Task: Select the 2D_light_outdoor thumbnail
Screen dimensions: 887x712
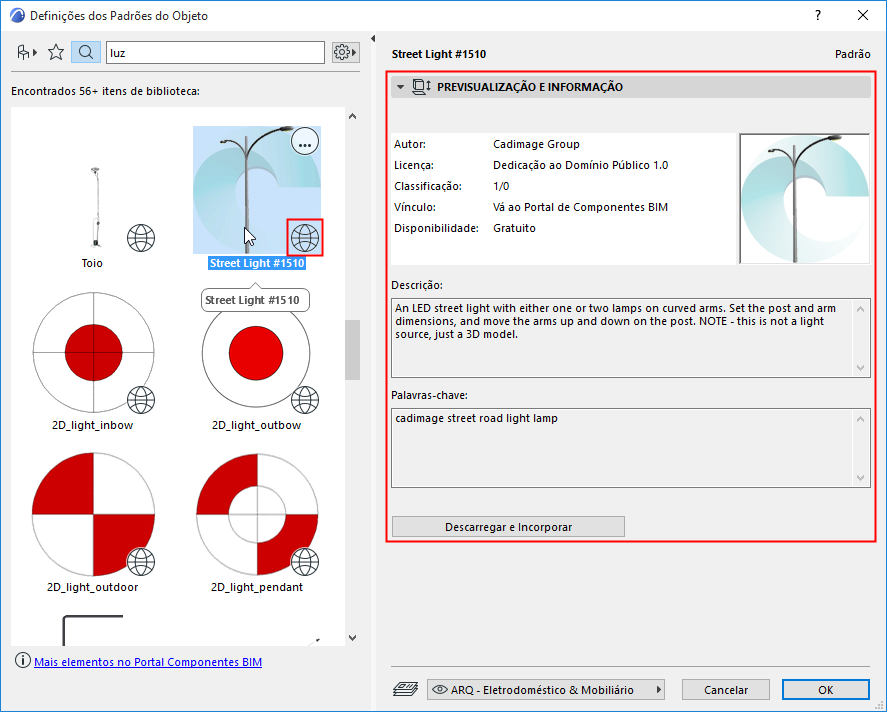Action: tap(93, 514)
